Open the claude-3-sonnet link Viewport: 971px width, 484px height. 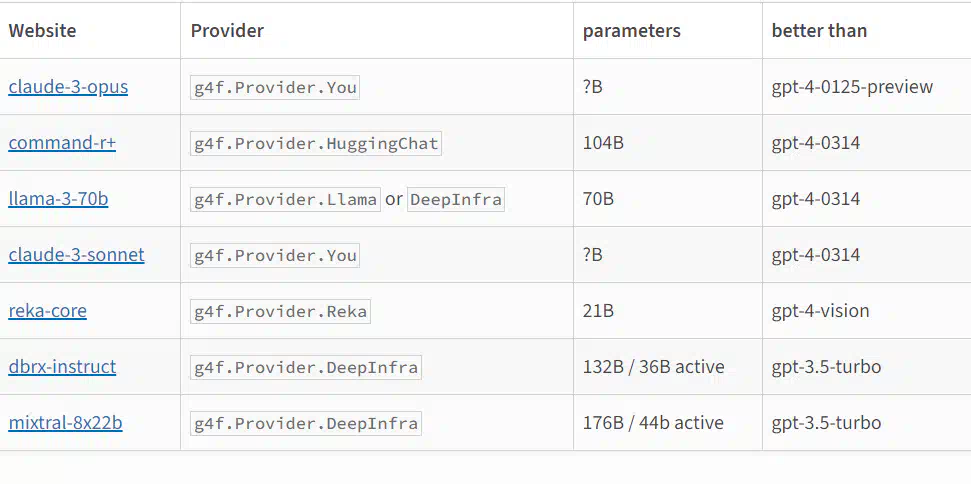point(76,255)
